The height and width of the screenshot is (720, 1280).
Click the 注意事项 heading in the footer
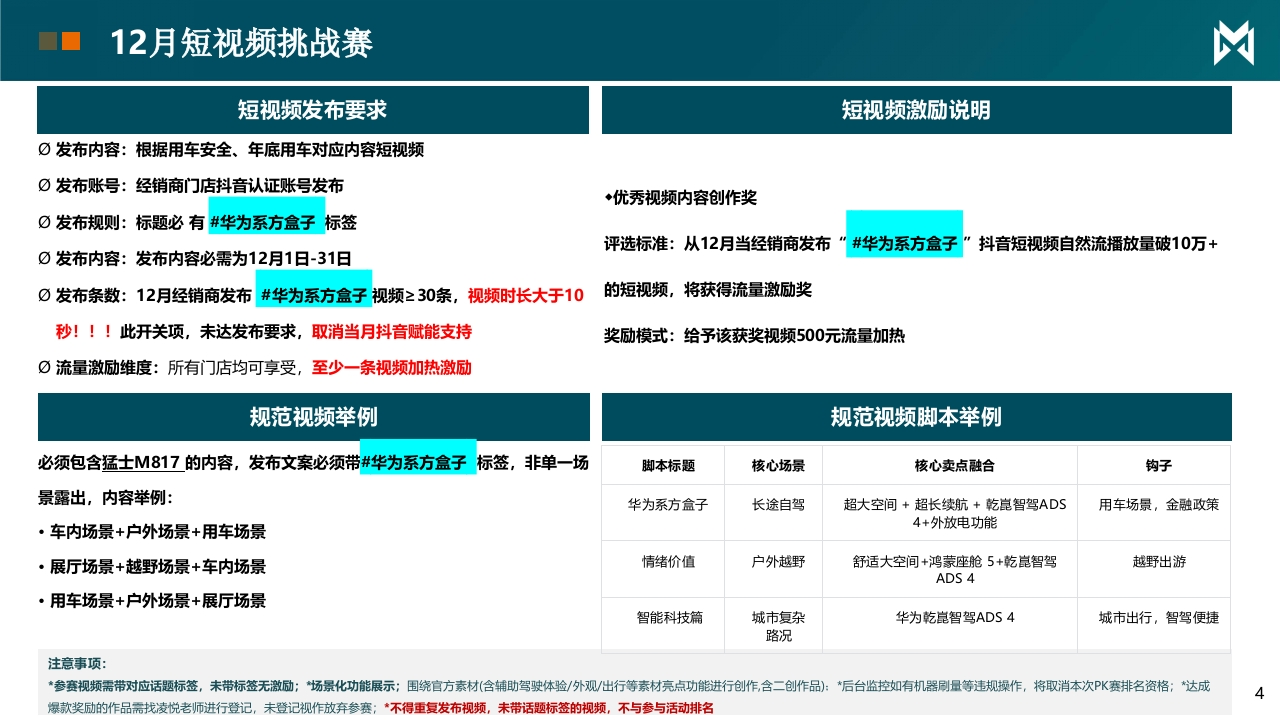tap(77, 664)
